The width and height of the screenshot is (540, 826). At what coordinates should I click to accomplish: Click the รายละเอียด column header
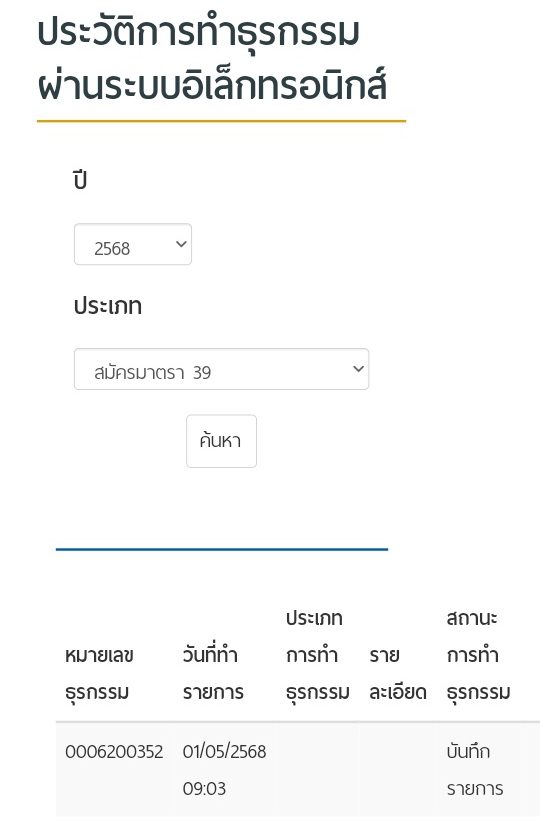coord(398,673)
